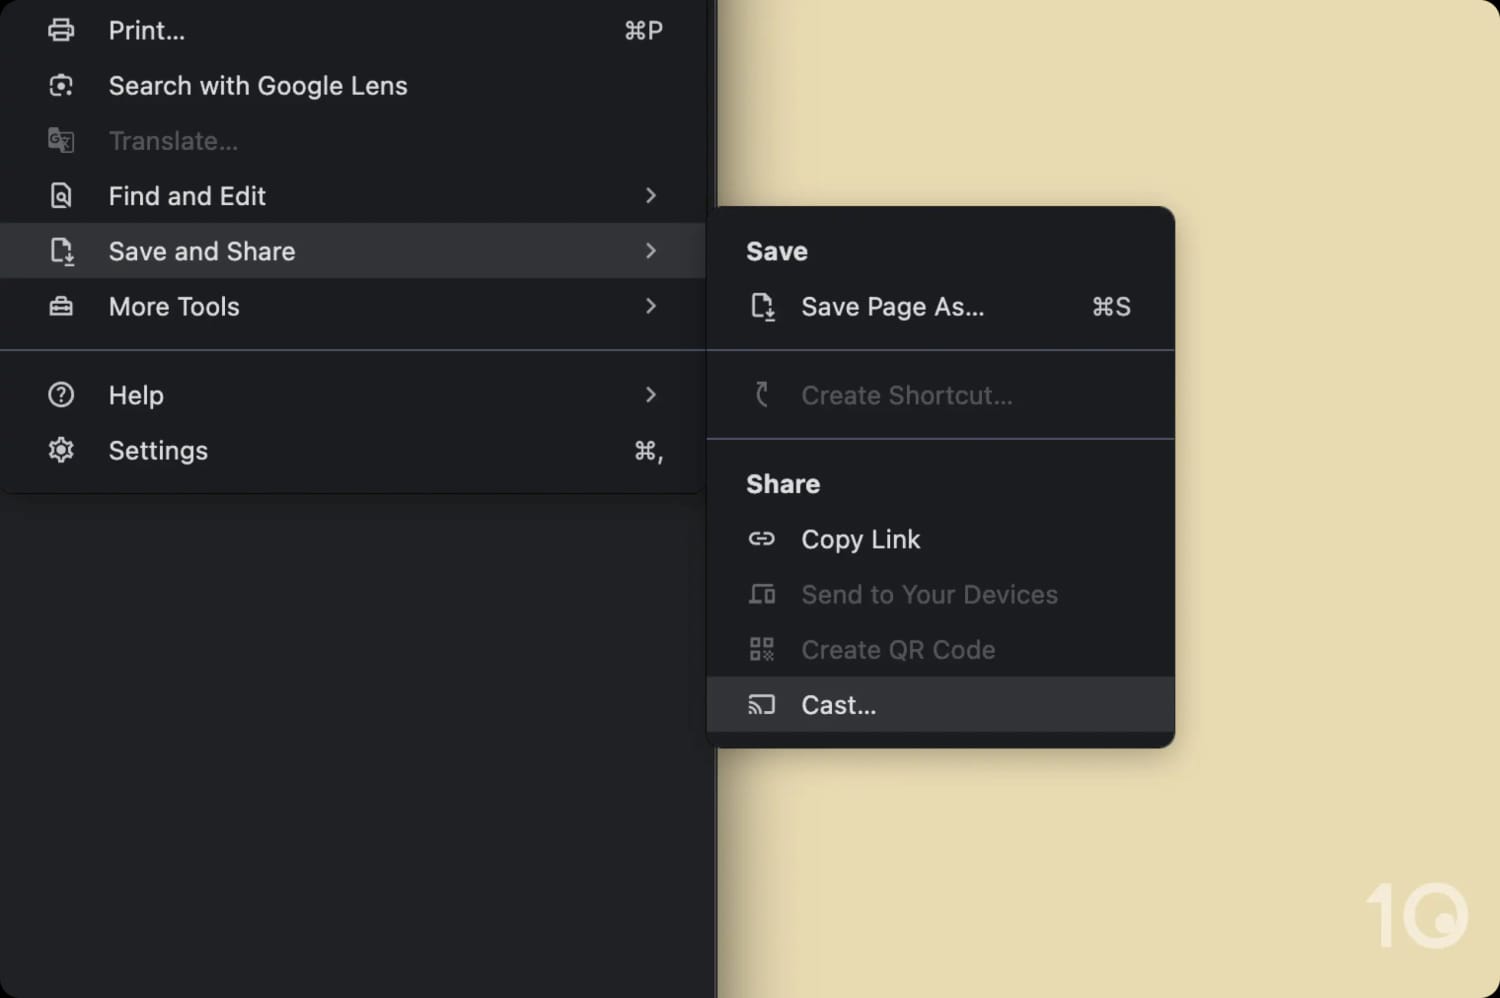Click the Share section heading
Screen dimensions: 1500x998
click(783, 484)
